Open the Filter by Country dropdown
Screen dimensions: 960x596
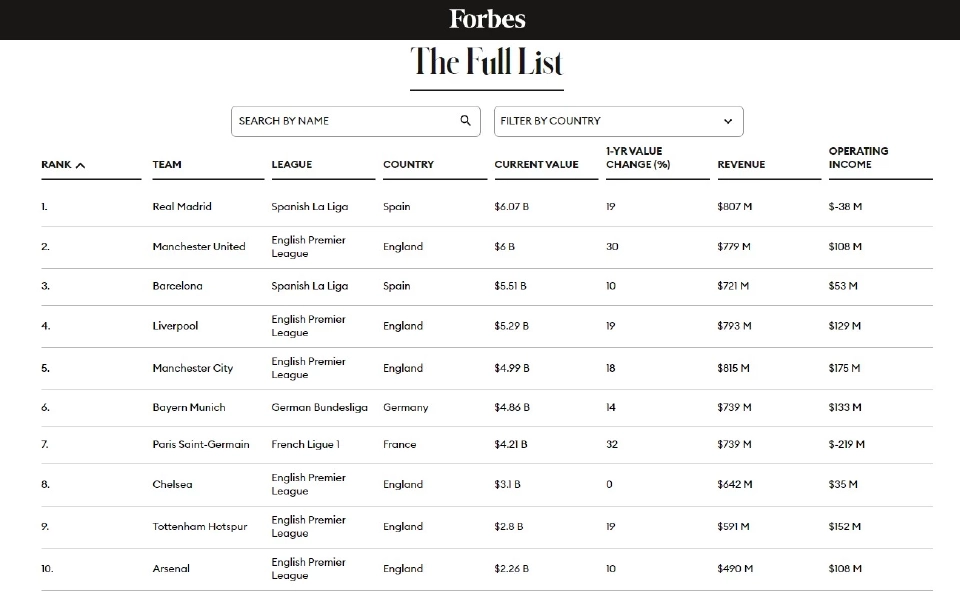point(618,121)
